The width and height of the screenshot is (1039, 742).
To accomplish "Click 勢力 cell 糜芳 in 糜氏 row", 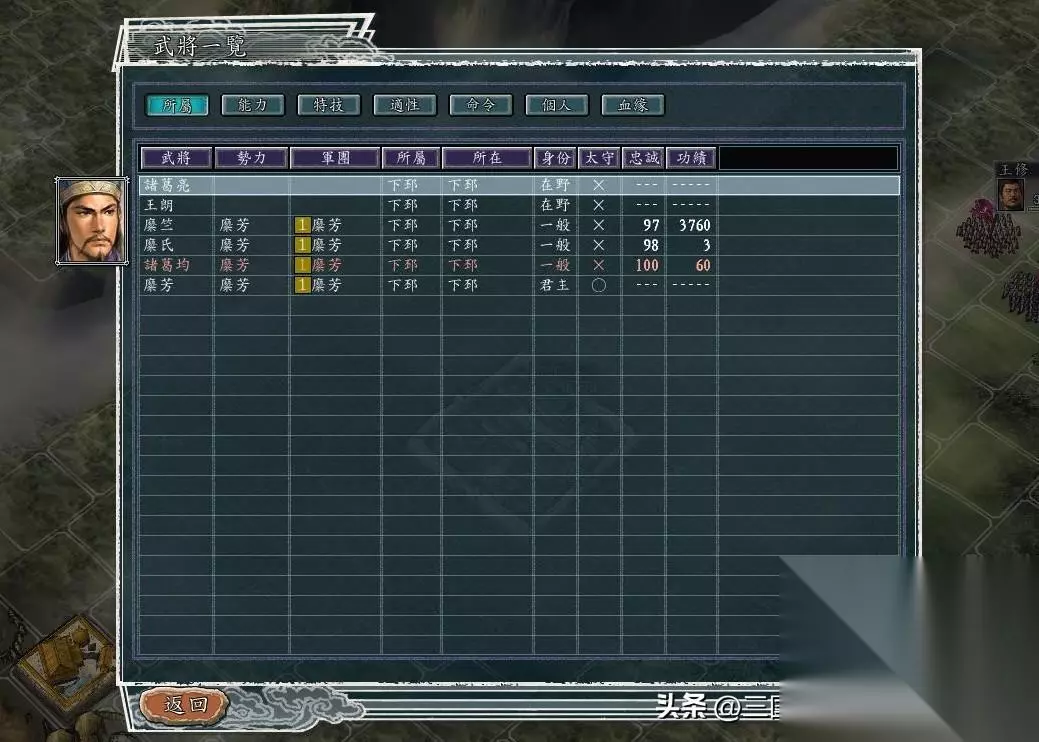I will 235,245.
